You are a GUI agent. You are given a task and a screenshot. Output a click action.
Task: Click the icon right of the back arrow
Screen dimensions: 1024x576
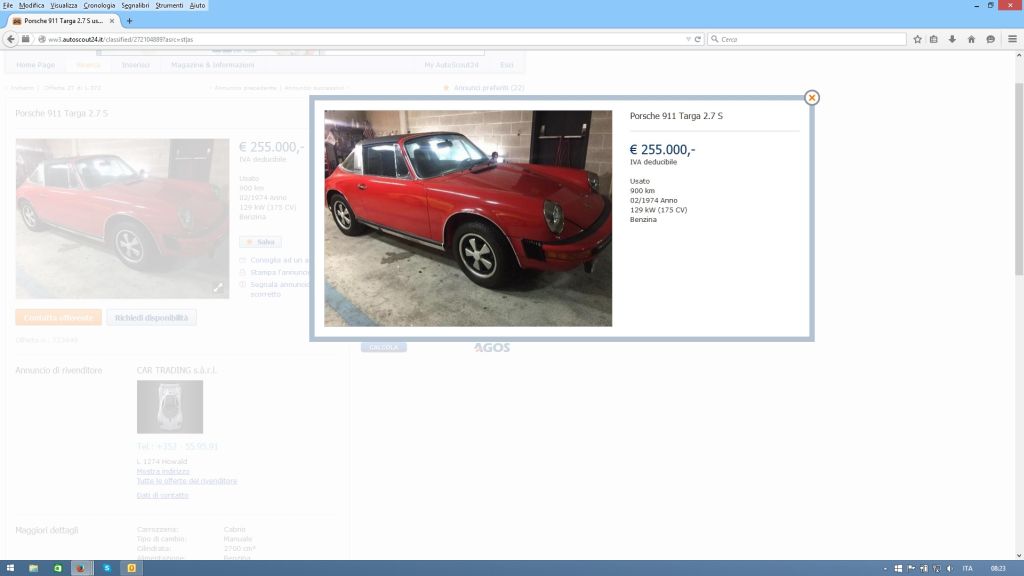pyautogui.click(x=25, y=39)
